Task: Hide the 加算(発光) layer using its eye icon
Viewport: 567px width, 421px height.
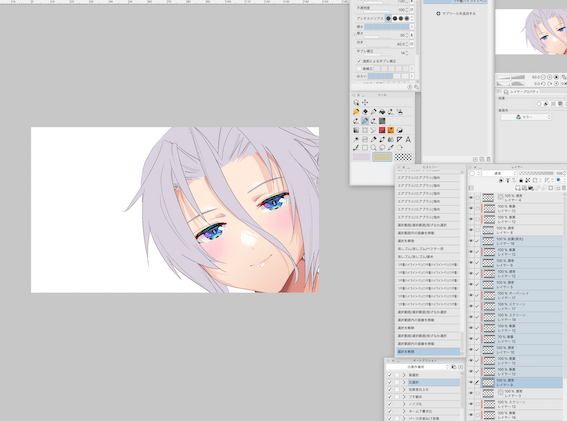Action: tap(471, 241)
